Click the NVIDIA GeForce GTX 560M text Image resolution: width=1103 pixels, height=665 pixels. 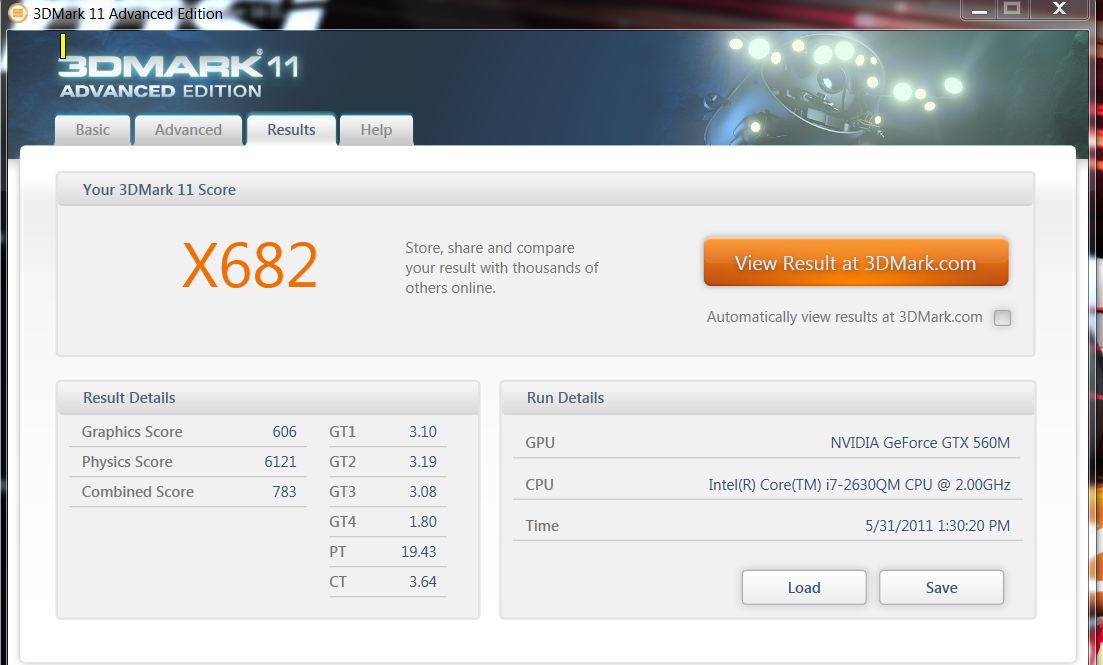(x=920, y=443)
